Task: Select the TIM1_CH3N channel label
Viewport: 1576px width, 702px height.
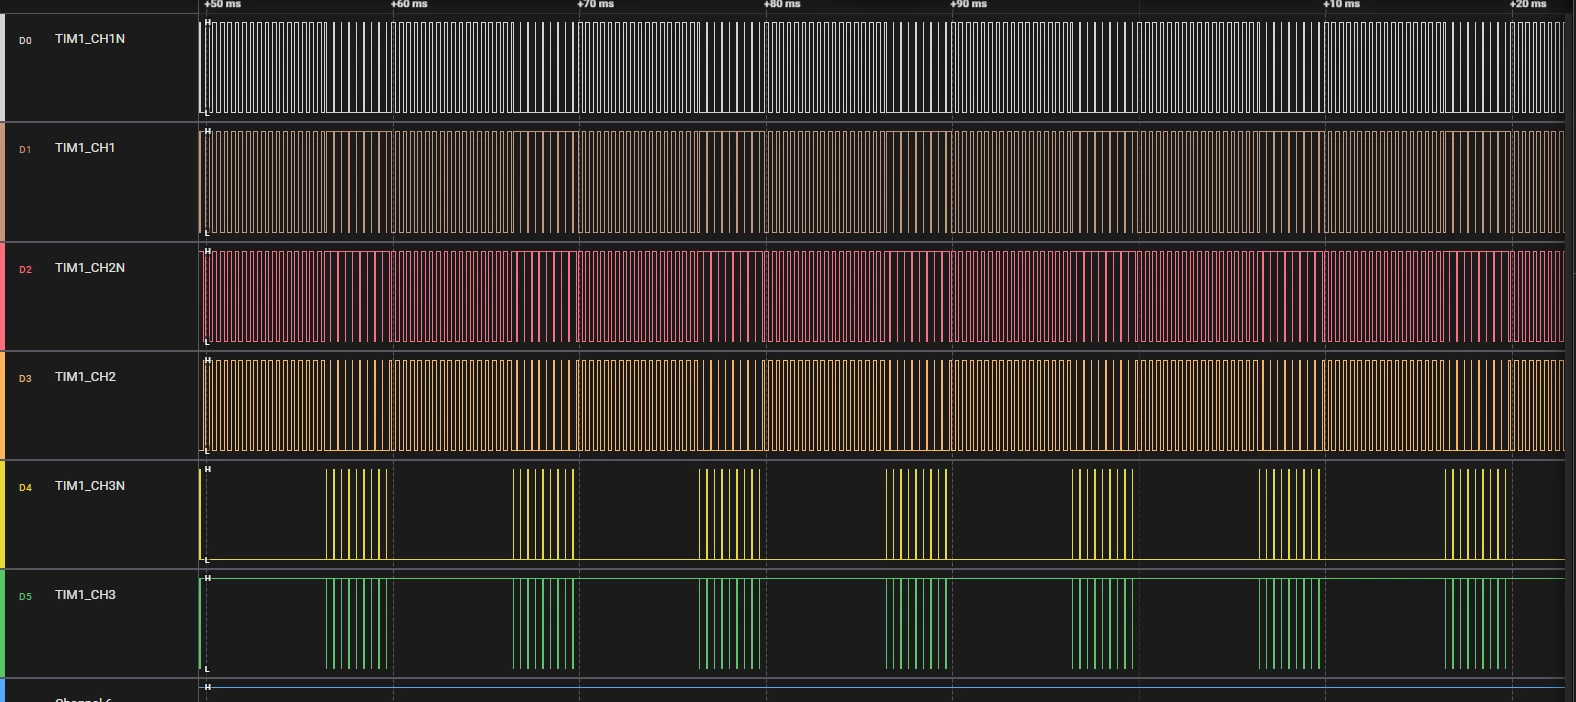Action: [x=90, y=486]
